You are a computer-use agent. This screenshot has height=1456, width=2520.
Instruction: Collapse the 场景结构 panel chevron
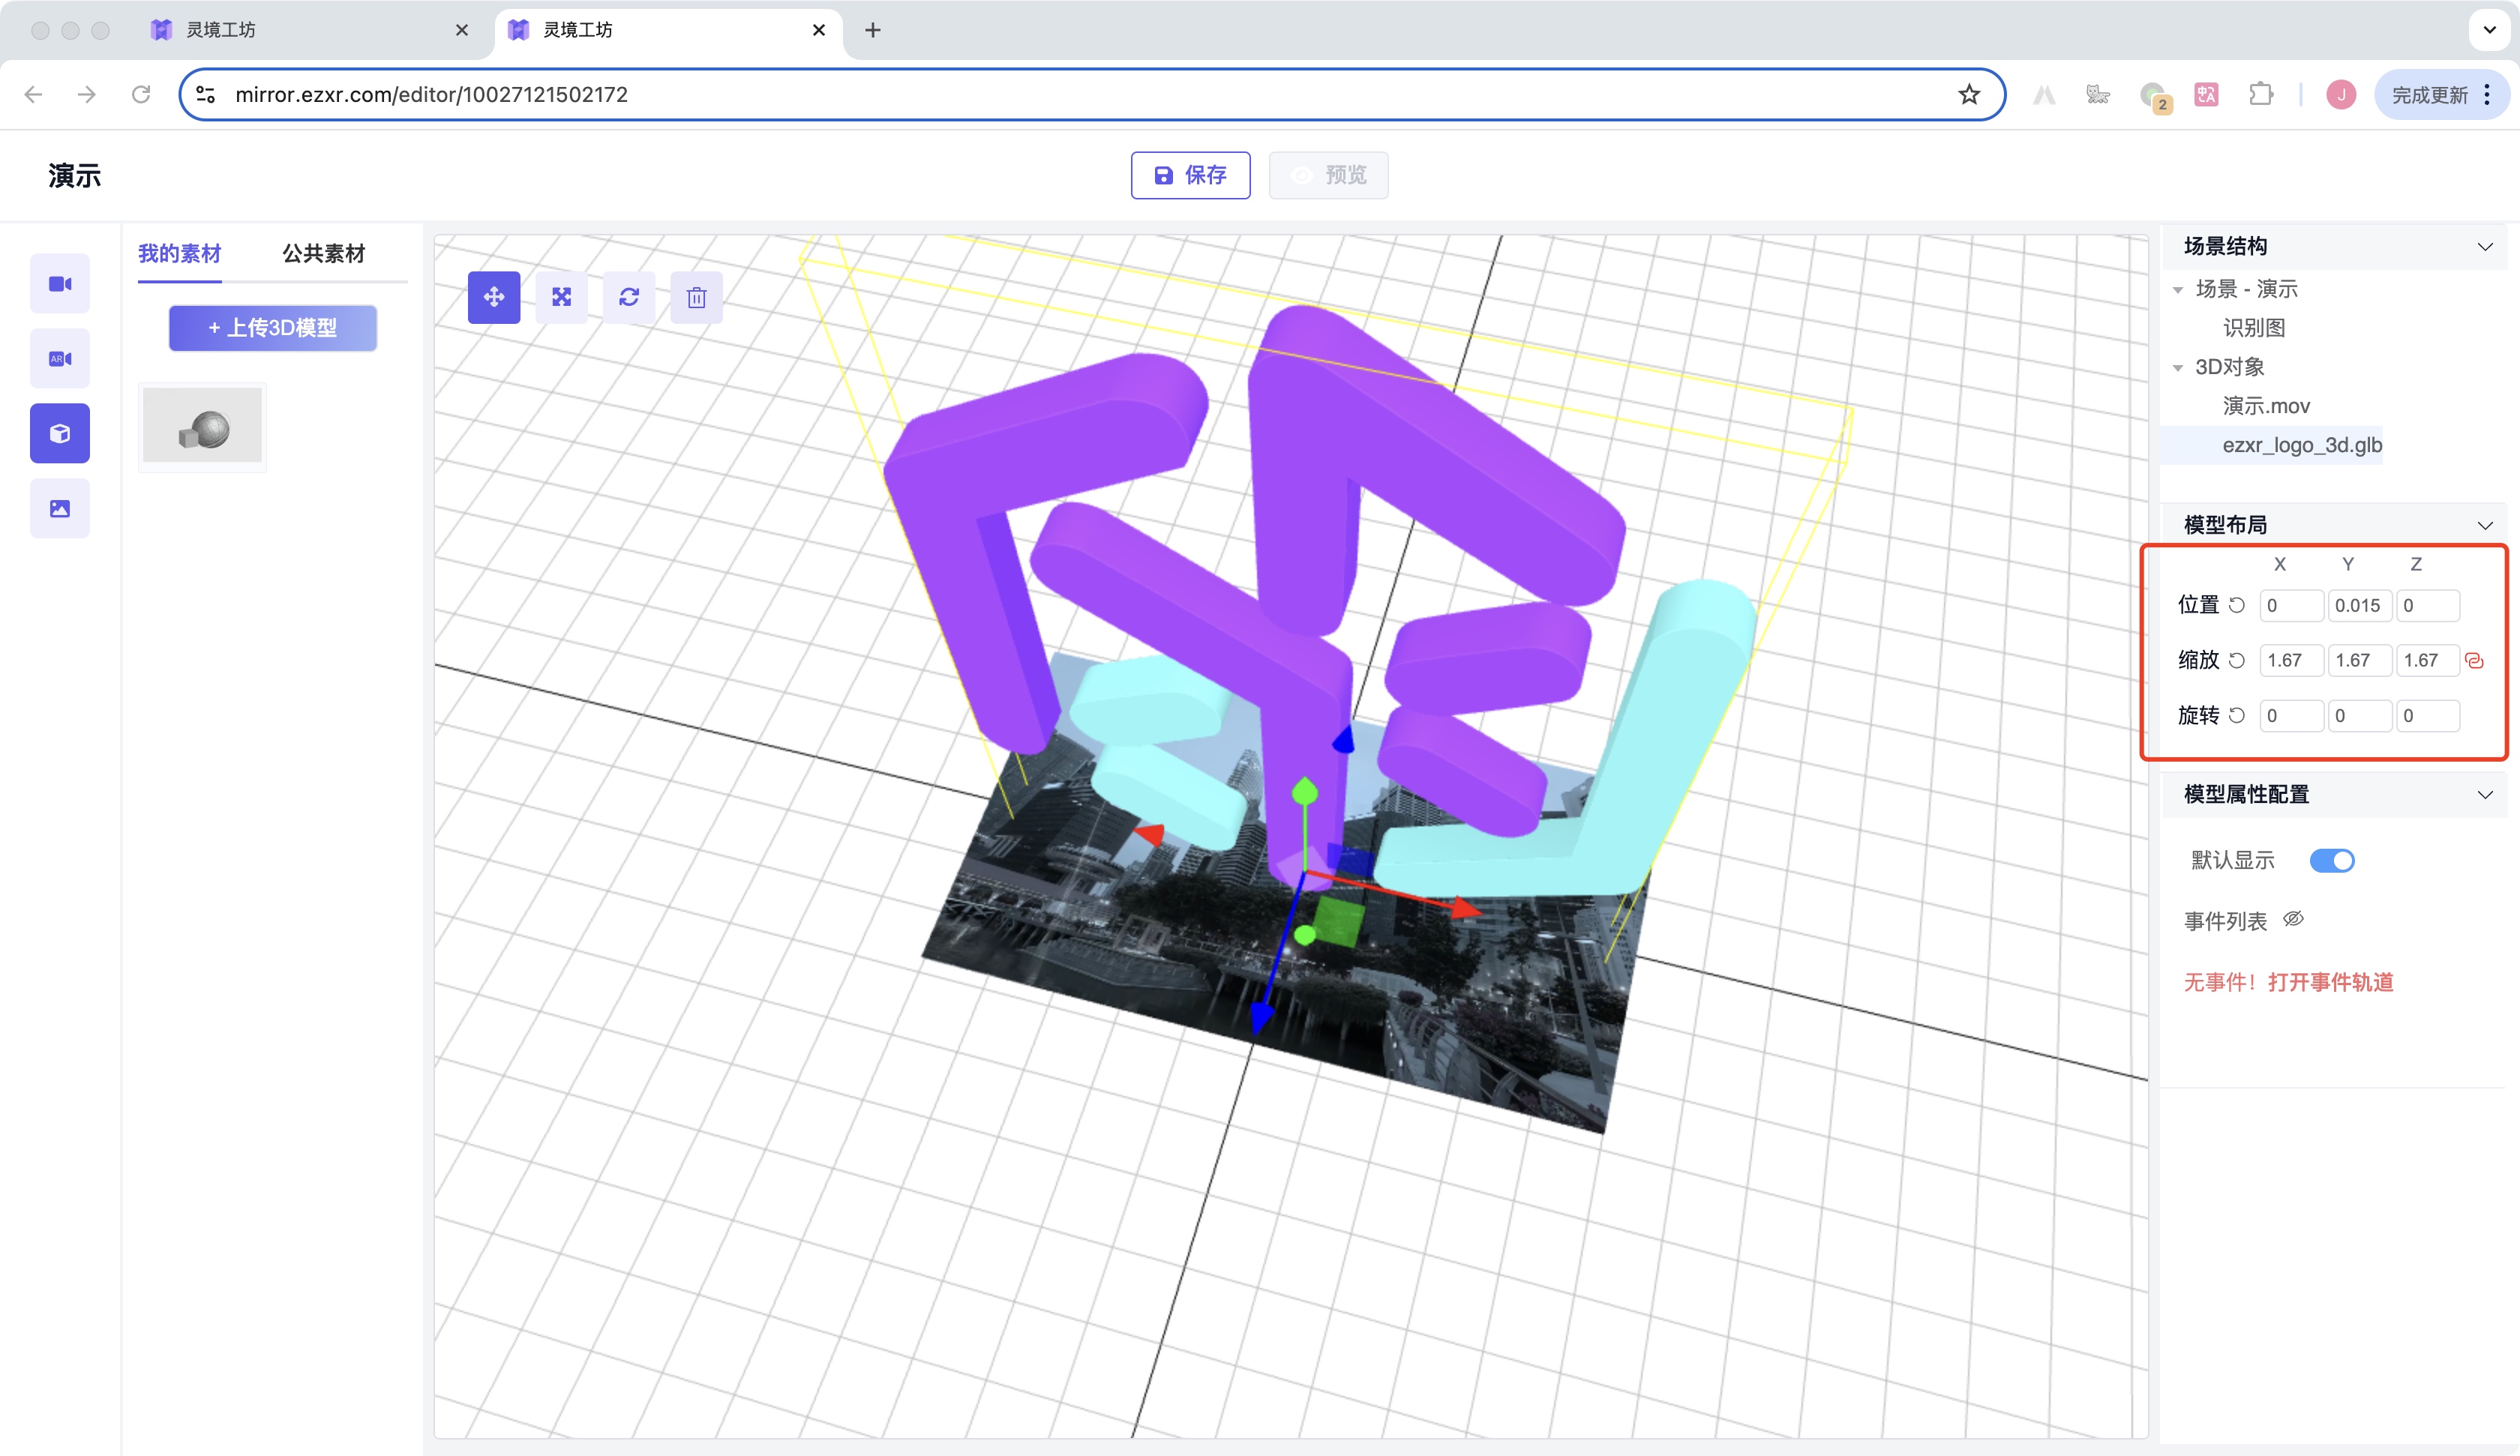click(x=2485, y=247)
